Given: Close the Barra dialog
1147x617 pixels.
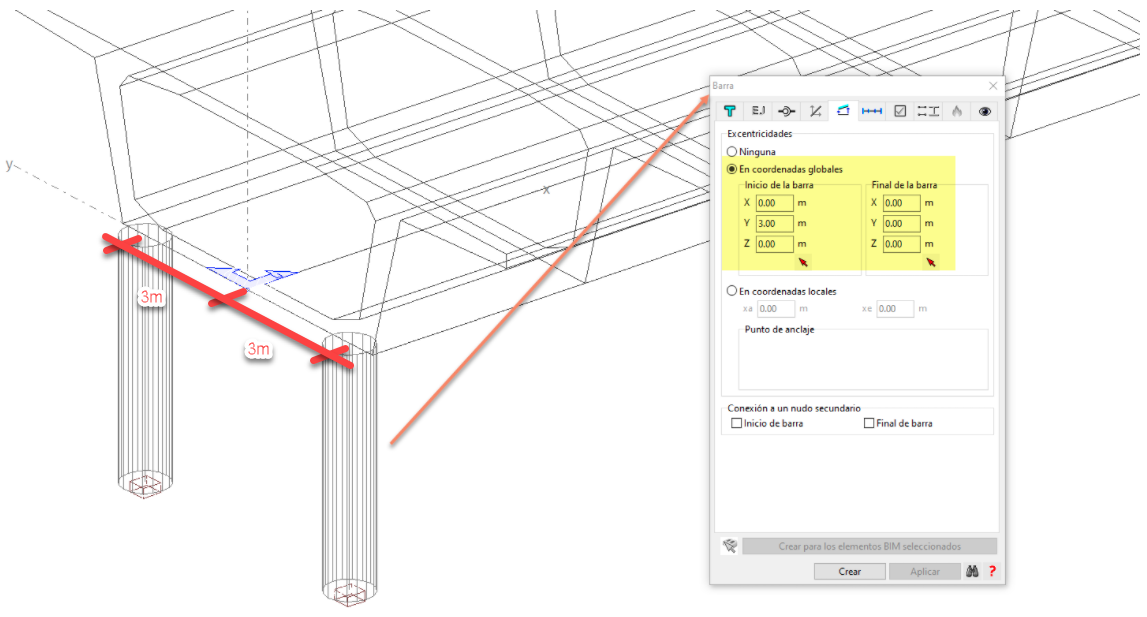Looking at the screenshot, I should [x=993, y=86].
